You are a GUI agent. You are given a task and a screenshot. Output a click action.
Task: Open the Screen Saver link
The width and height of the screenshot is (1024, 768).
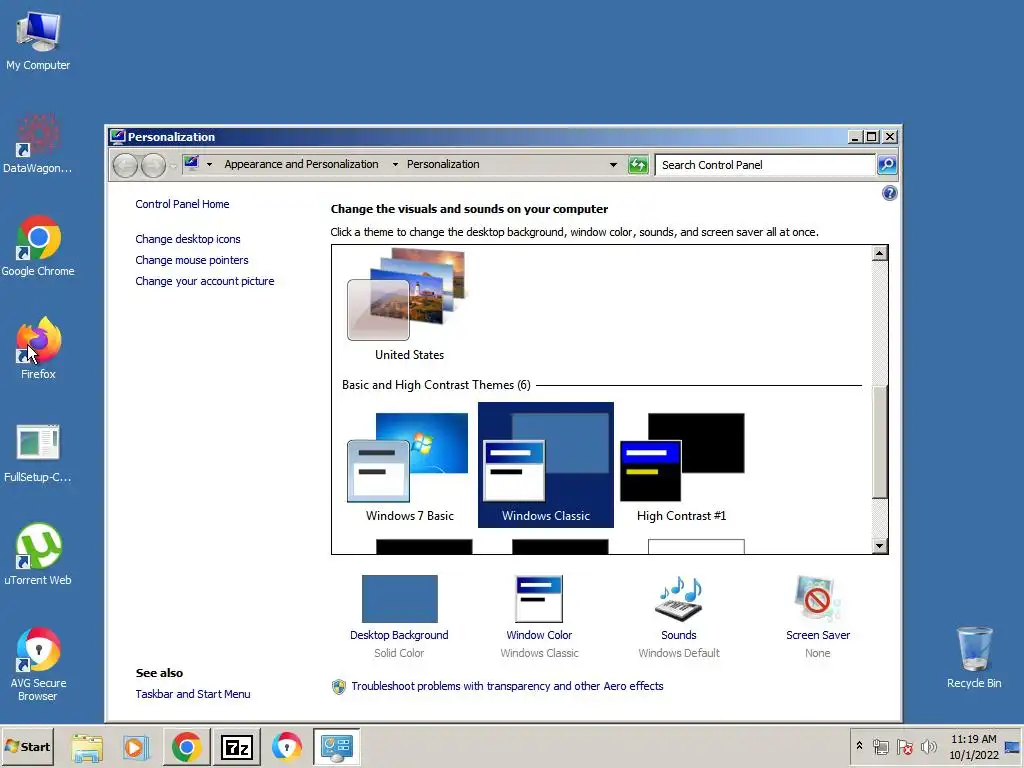(818, 635)
